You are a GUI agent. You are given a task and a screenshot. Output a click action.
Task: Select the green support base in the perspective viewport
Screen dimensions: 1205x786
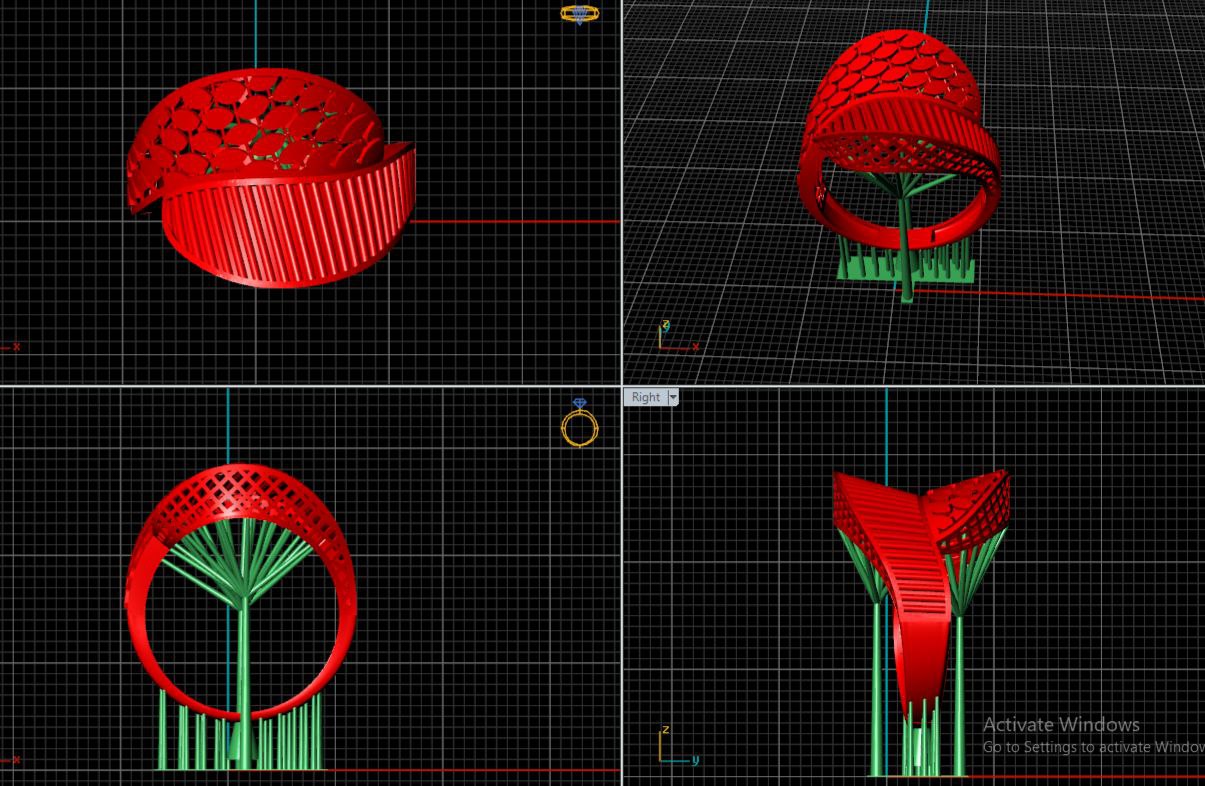click(x=905, y=270)
